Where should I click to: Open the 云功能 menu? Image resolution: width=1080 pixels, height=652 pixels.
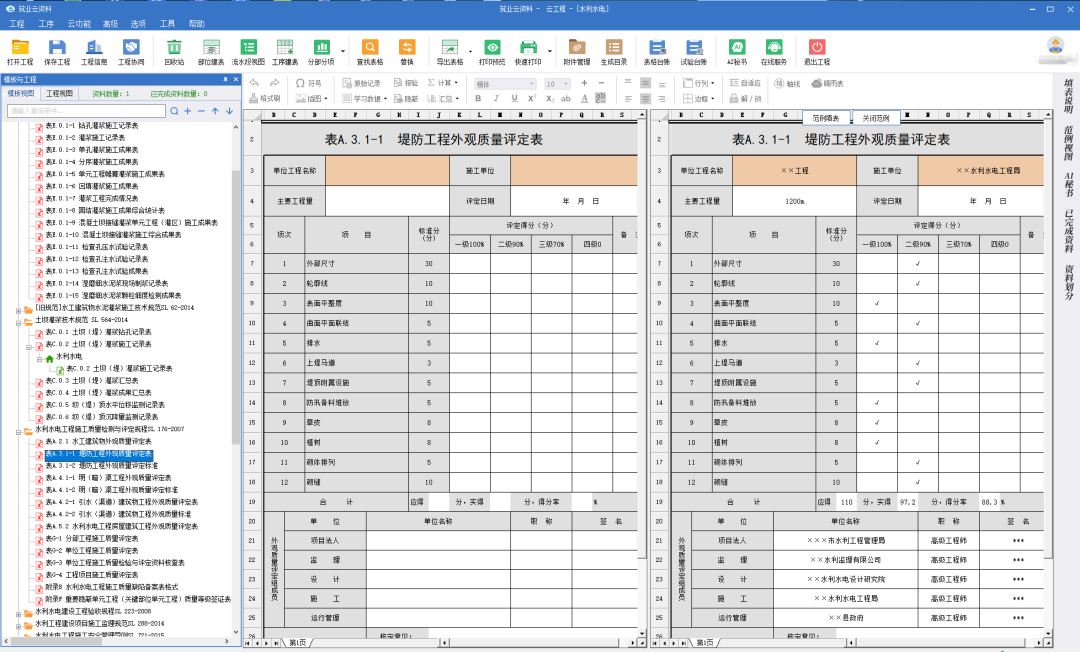[x=79, y=23]
